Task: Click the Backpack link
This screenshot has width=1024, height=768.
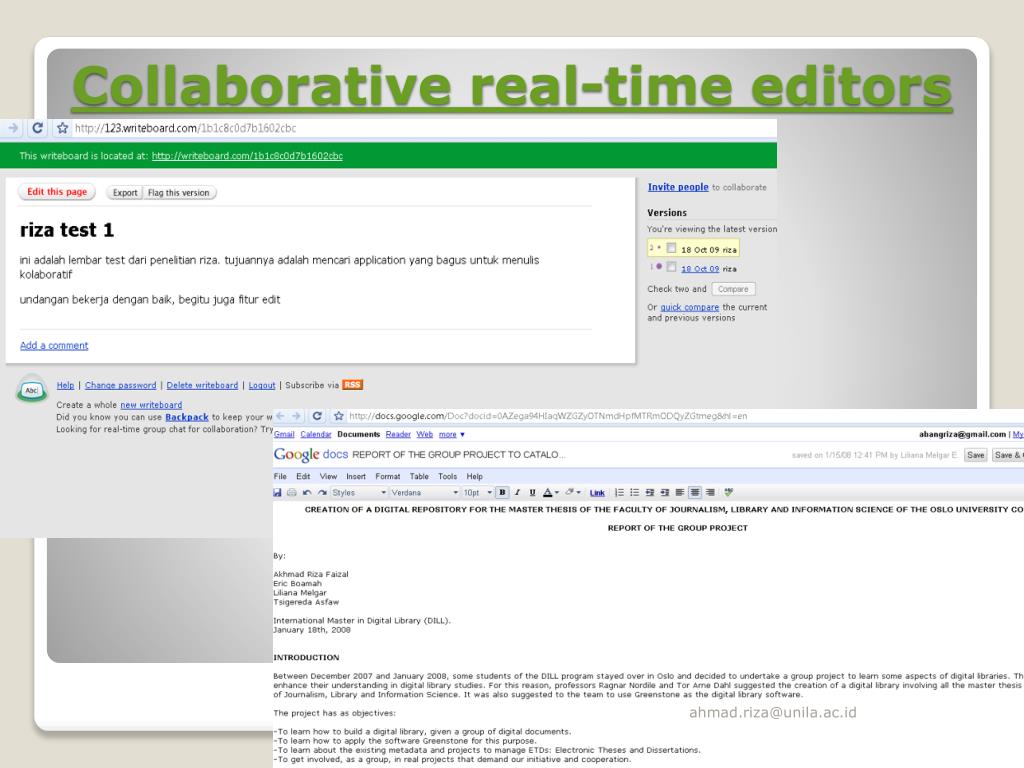Action: click(x=187, y=417)
